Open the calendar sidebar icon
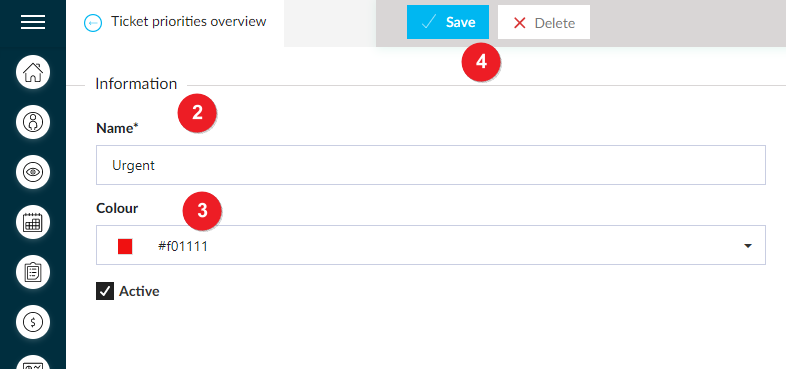 pyautogui.click(x=33, y=222)
